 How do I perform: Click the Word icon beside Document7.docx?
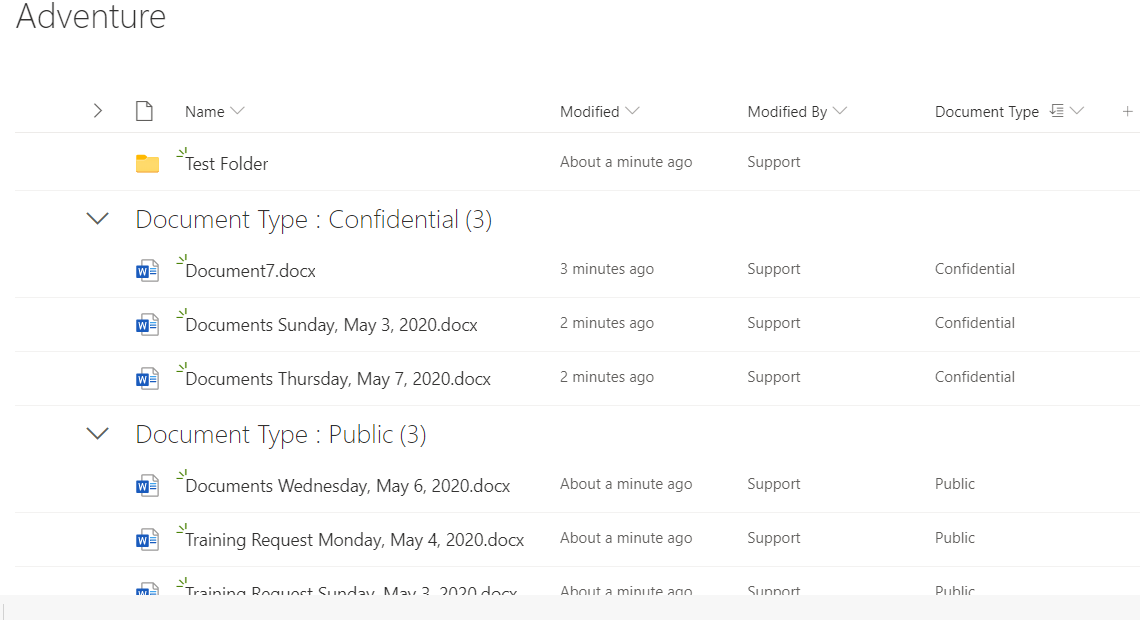point(148,271)
